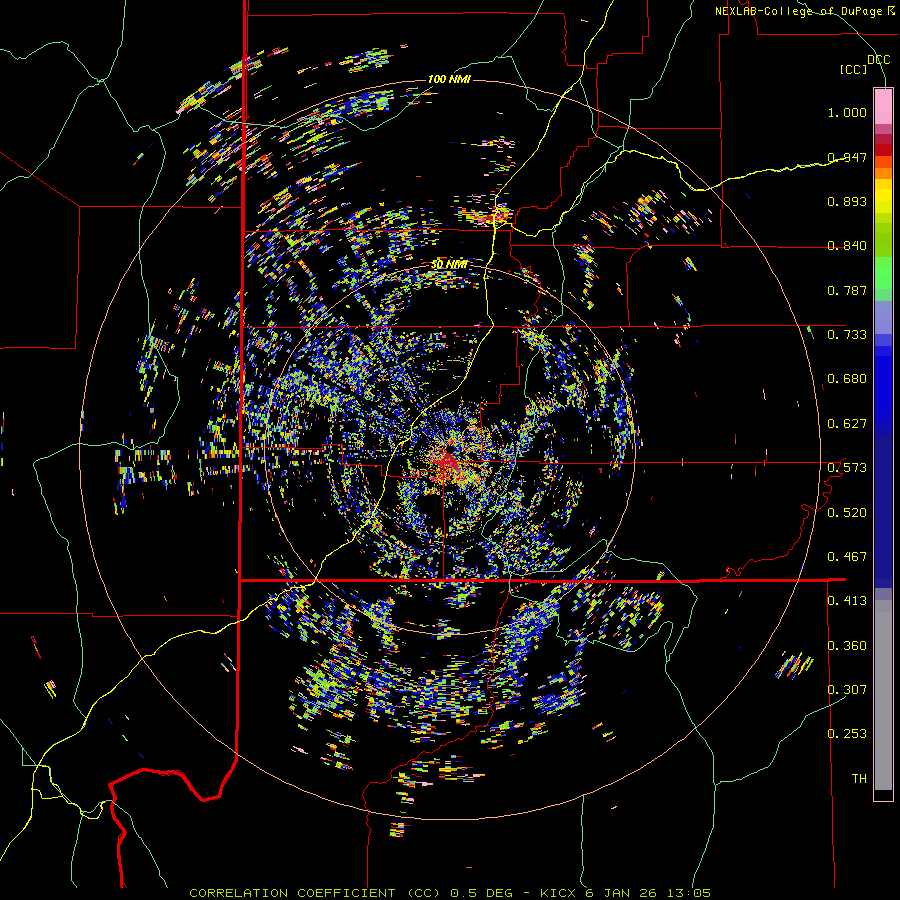Click the [CC] unit label above the color scale
This screenshot has width=900, height=900.
853,69
